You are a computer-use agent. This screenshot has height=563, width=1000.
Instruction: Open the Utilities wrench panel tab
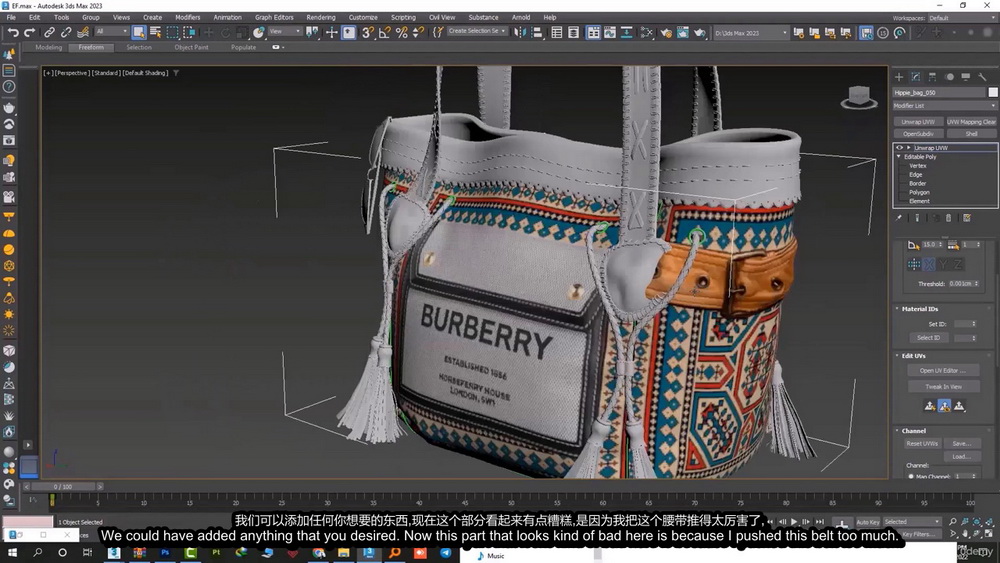pyautogui.click(x=982, y=77)
